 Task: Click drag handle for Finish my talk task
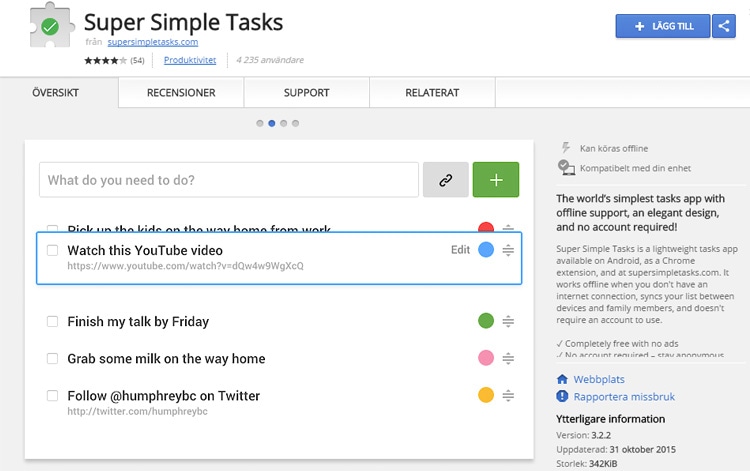click(x=508, y=321)
